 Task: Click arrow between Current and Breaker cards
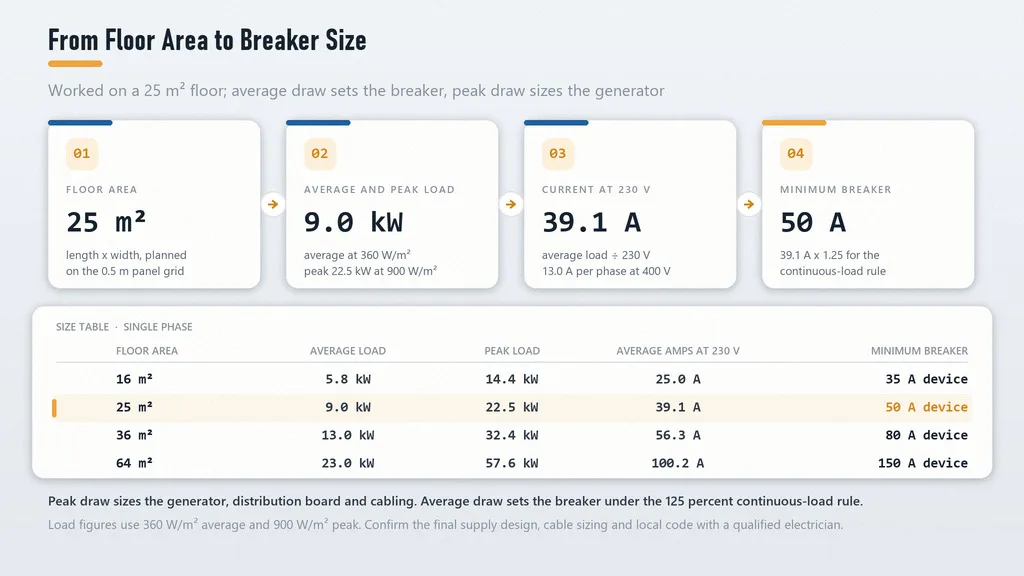pos(749,204)
